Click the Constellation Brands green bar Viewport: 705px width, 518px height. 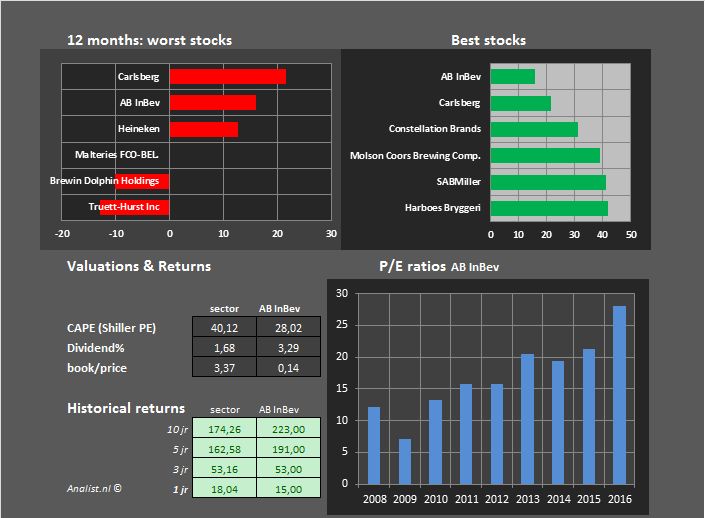click(534, 130)
